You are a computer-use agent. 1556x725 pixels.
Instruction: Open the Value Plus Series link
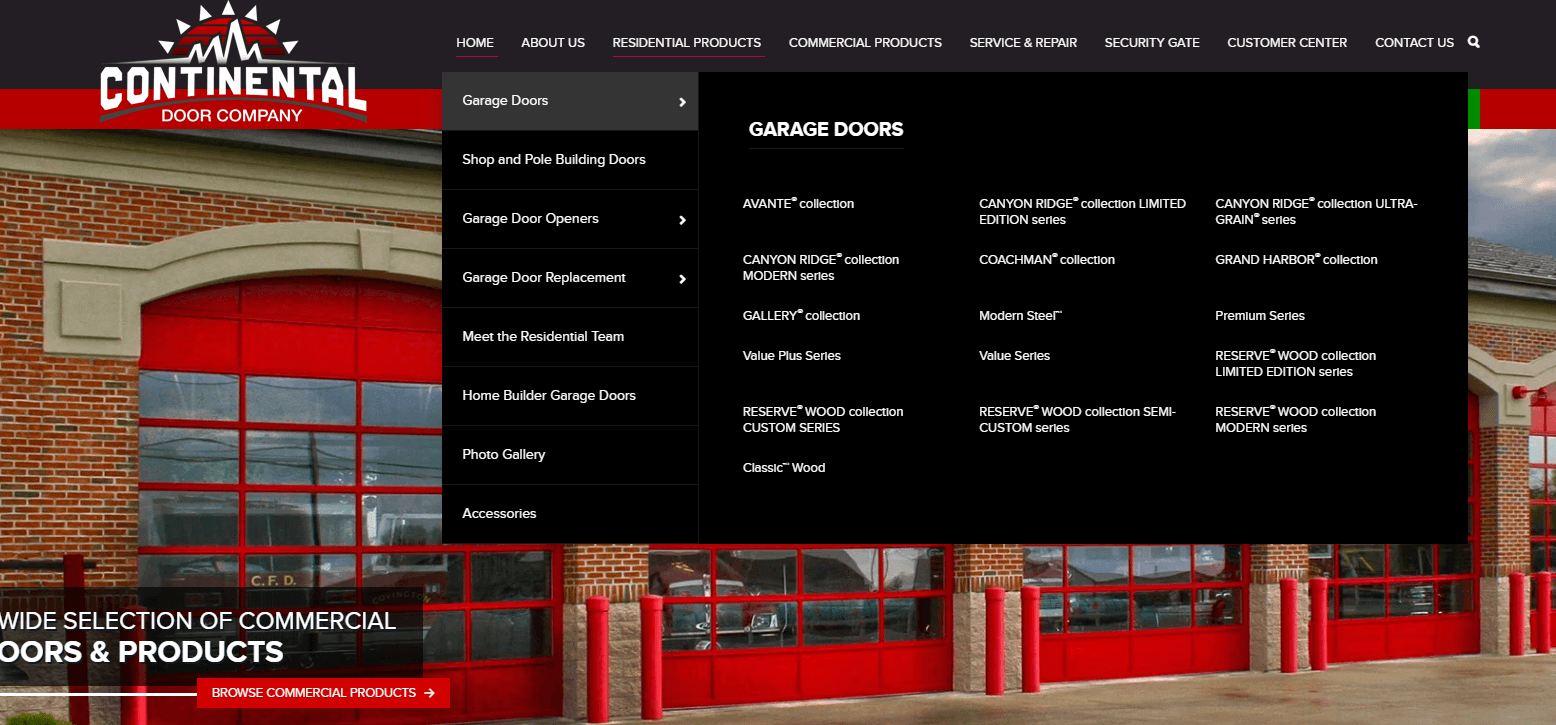click(x=791, y=356)
